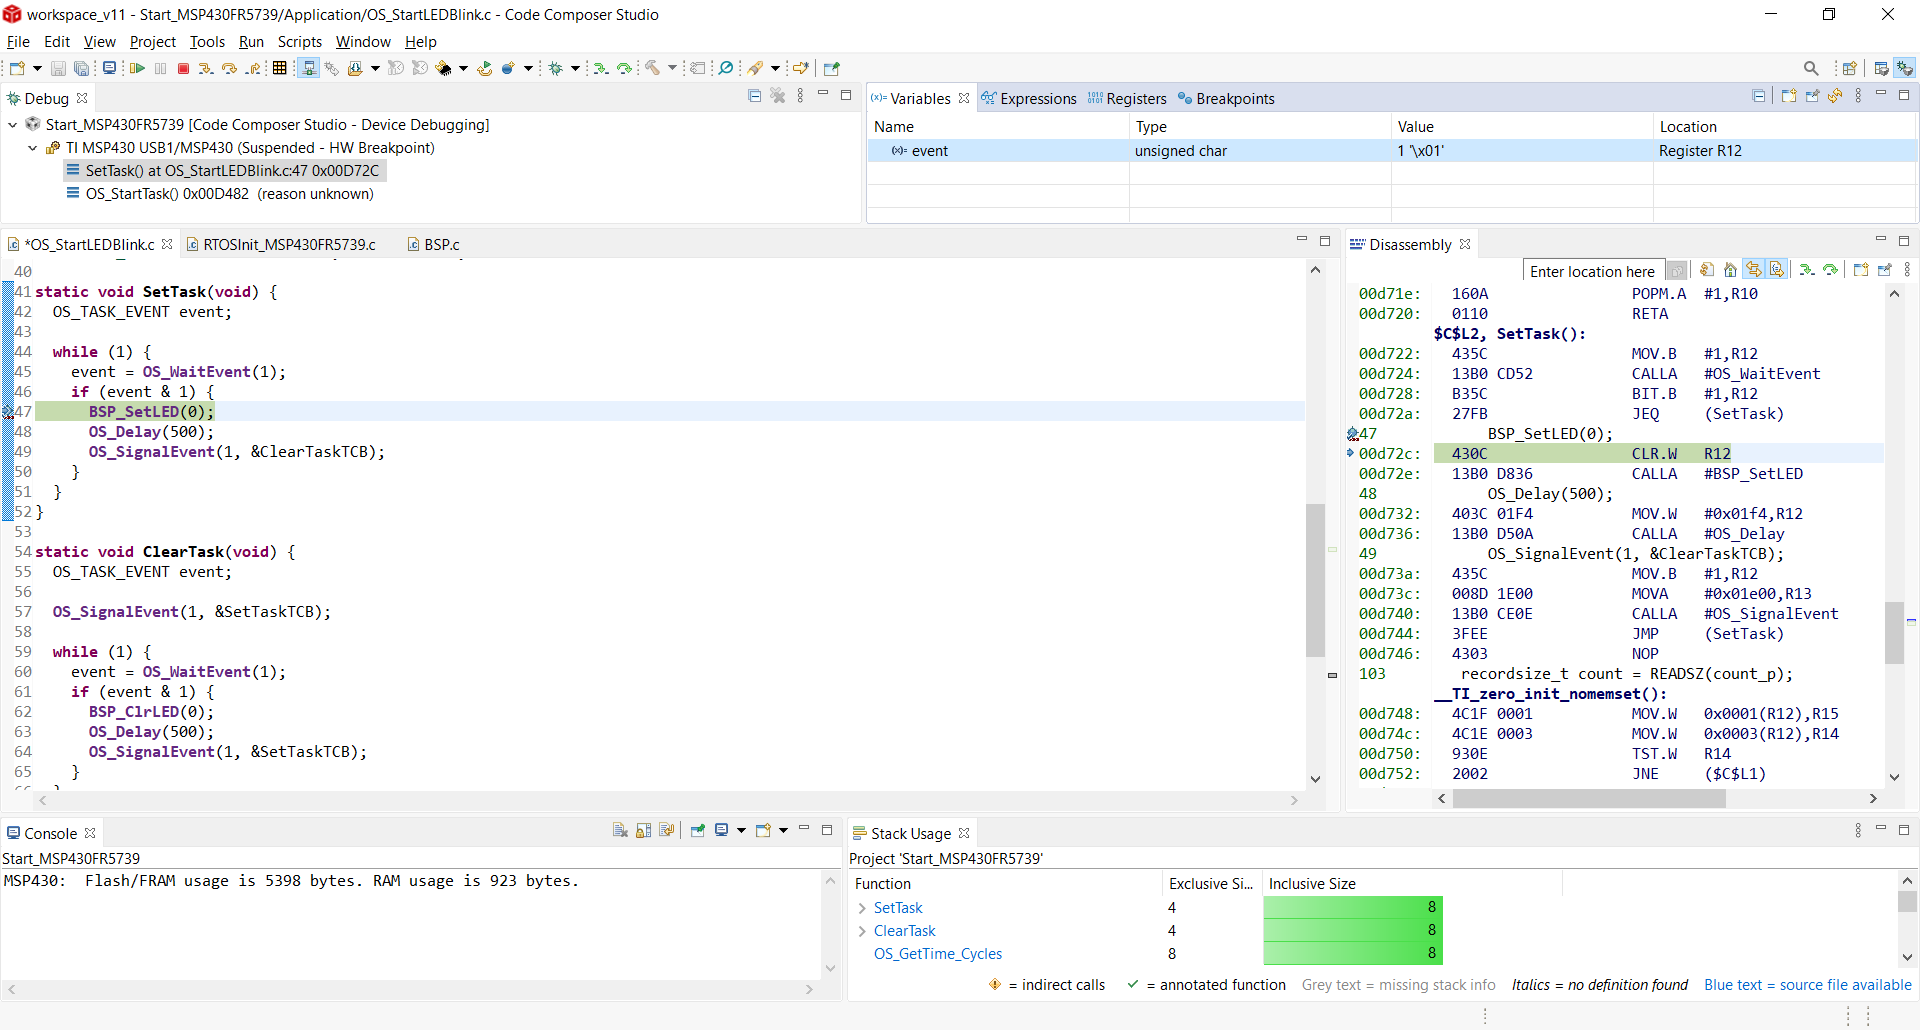Image resolution: width=1920 pixels, height=1030 pixels.
Task: Open ClearTask source link in Stack Usage
Action: coord(904,931)
